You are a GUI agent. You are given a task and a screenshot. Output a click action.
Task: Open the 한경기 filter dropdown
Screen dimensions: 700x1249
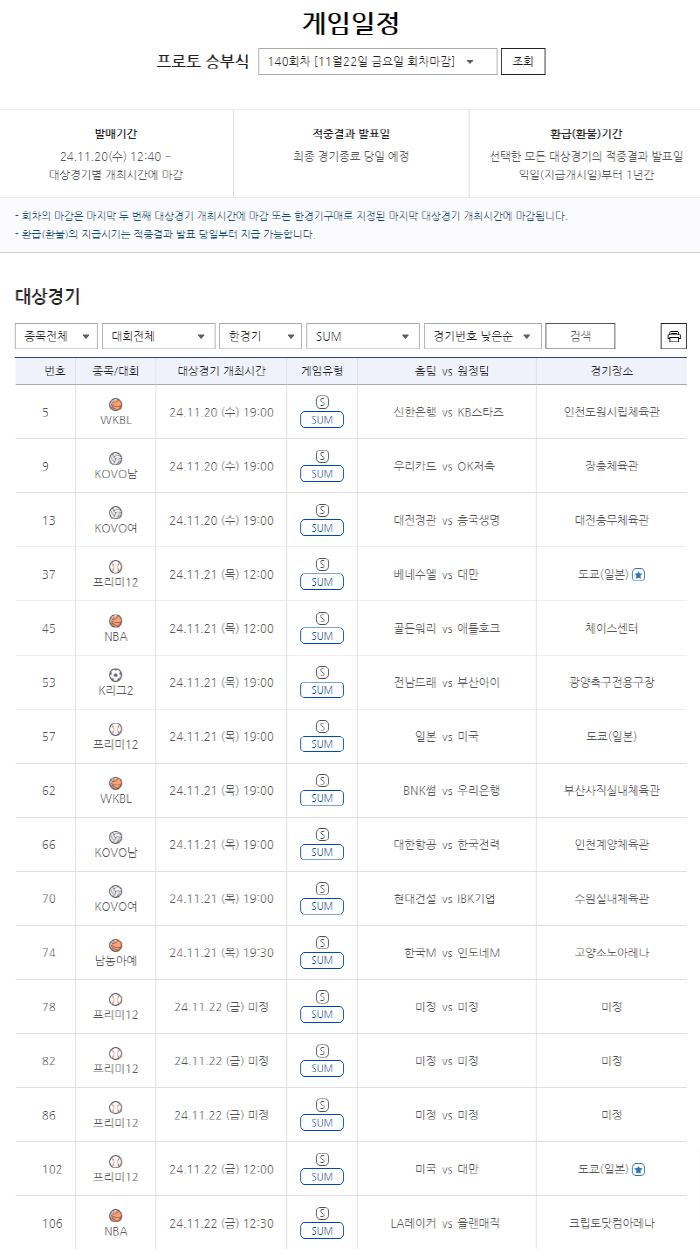tap(260, 336)
